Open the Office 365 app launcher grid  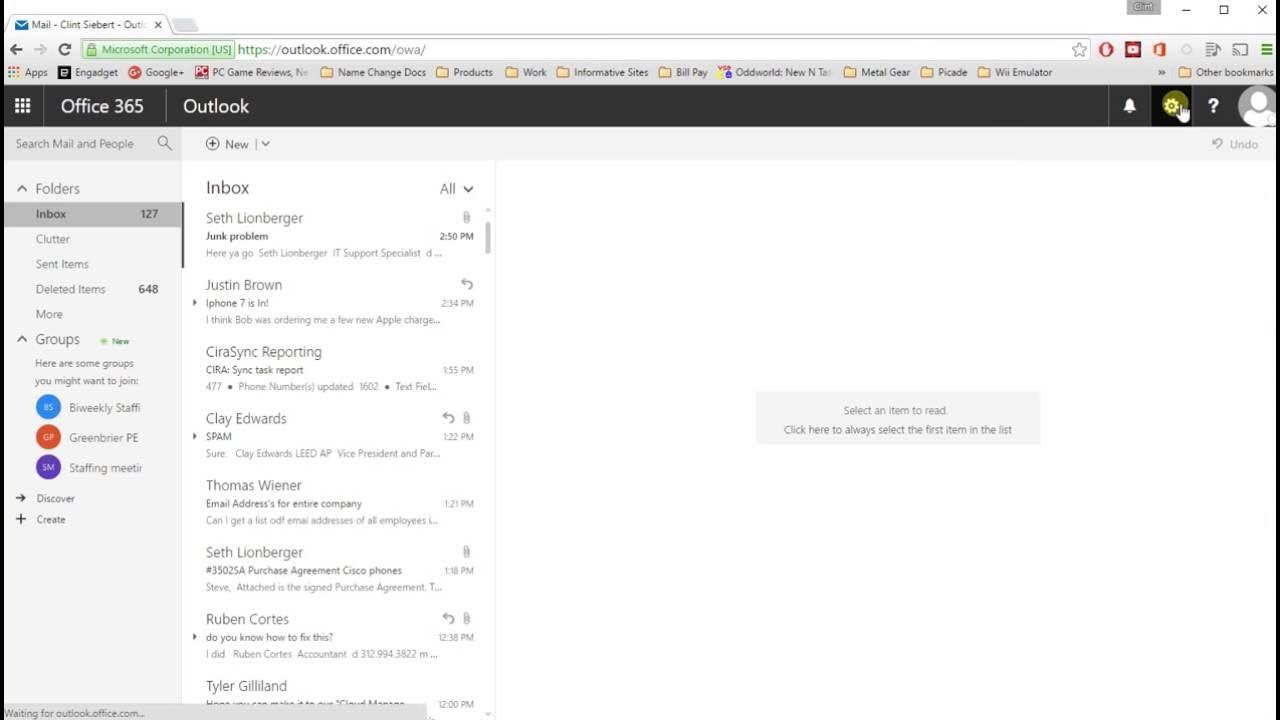click(x=22, y=106)
